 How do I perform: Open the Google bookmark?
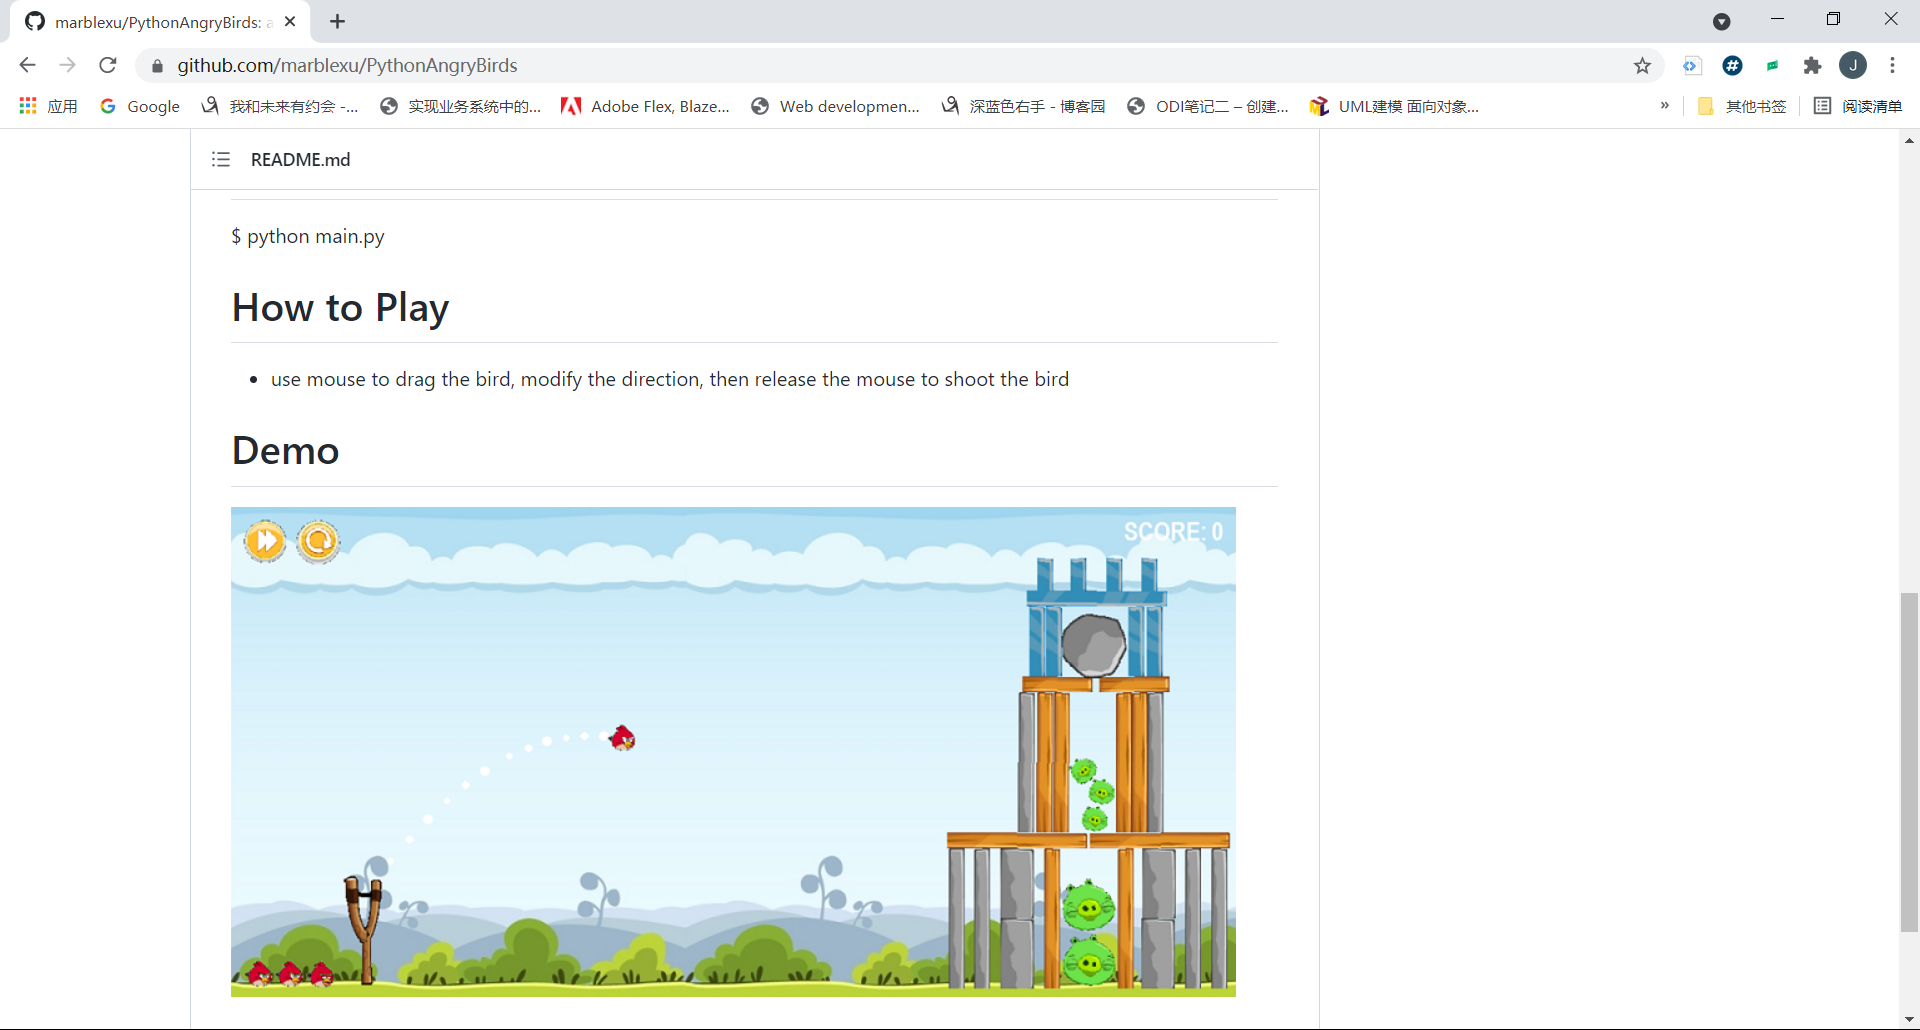click(140, 106)
